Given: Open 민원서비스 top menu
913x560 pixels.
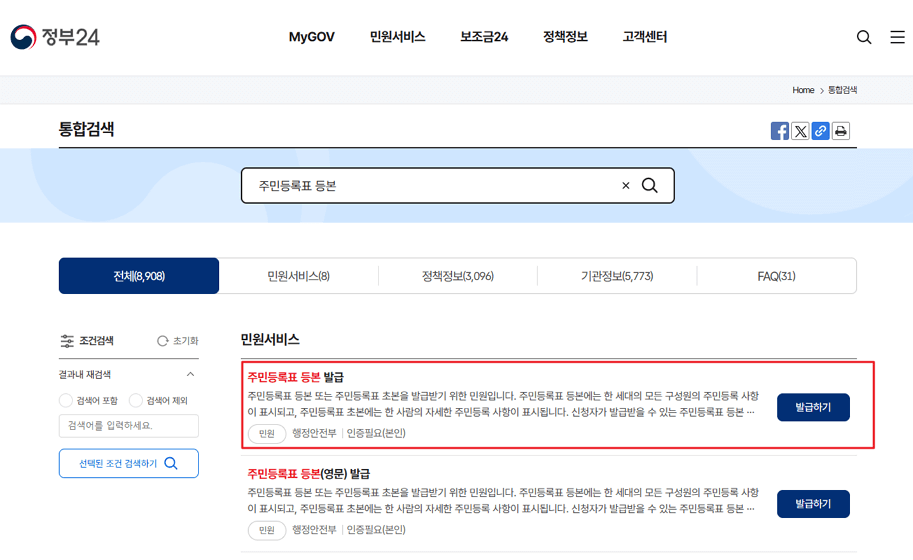Looking at the screenshot, I should pyautogui.click(x=398, y=37).
